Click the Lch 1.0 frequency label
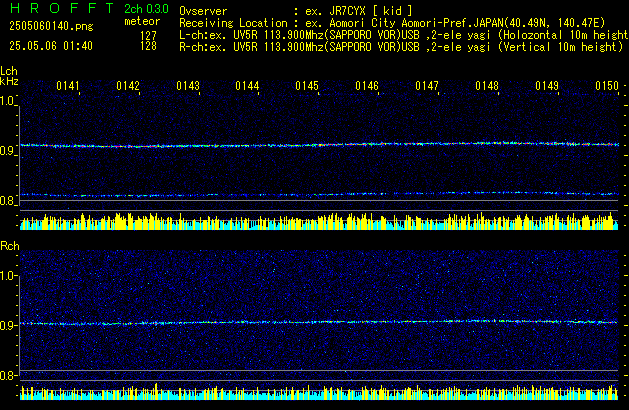 tap(8, 101)
